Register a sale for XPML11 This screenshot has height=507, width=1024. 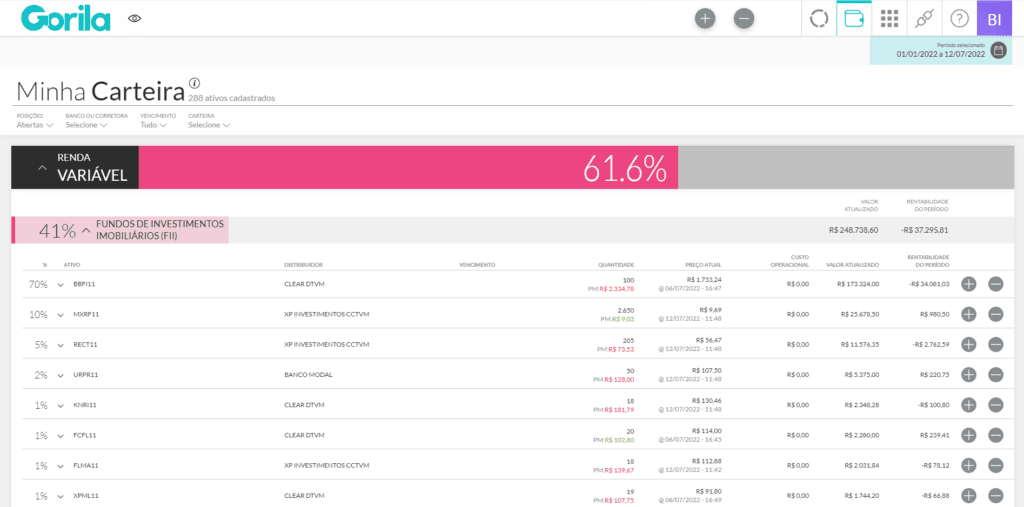pyautogui.click(x=995, y=495)
